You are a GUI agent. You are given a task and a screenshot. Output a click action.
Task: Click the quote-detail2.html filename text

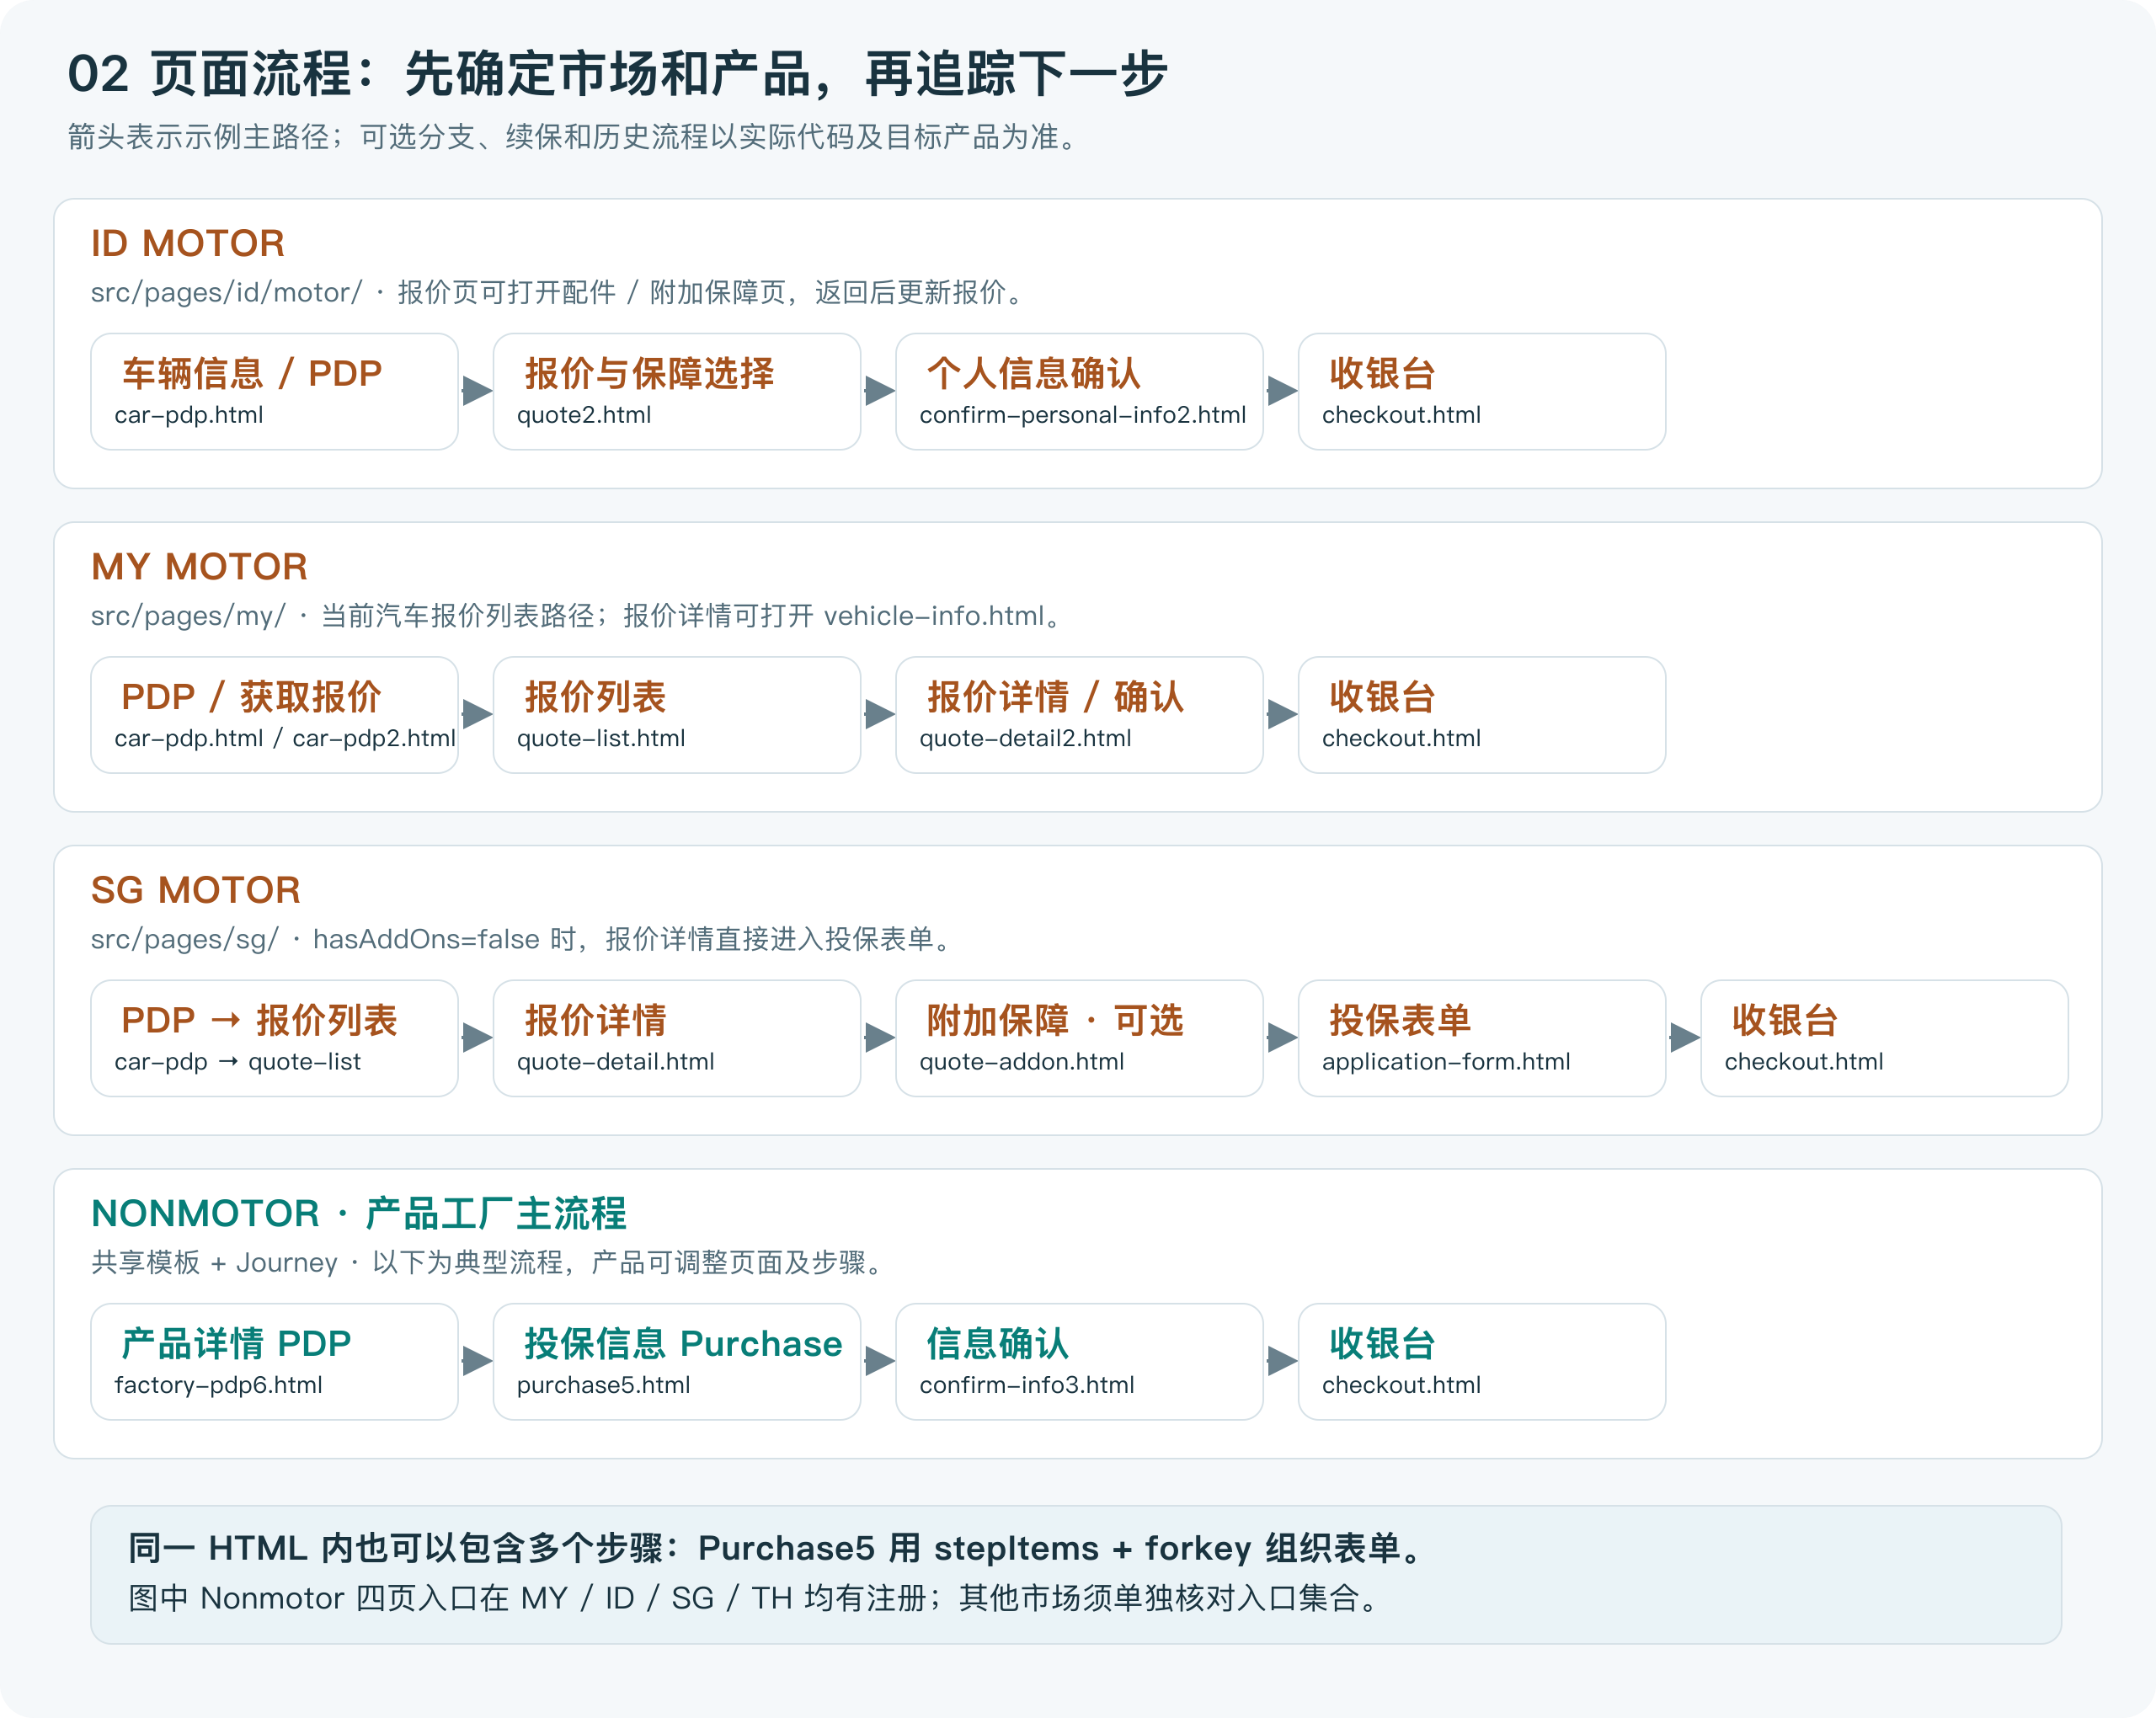click(1025, 738)
